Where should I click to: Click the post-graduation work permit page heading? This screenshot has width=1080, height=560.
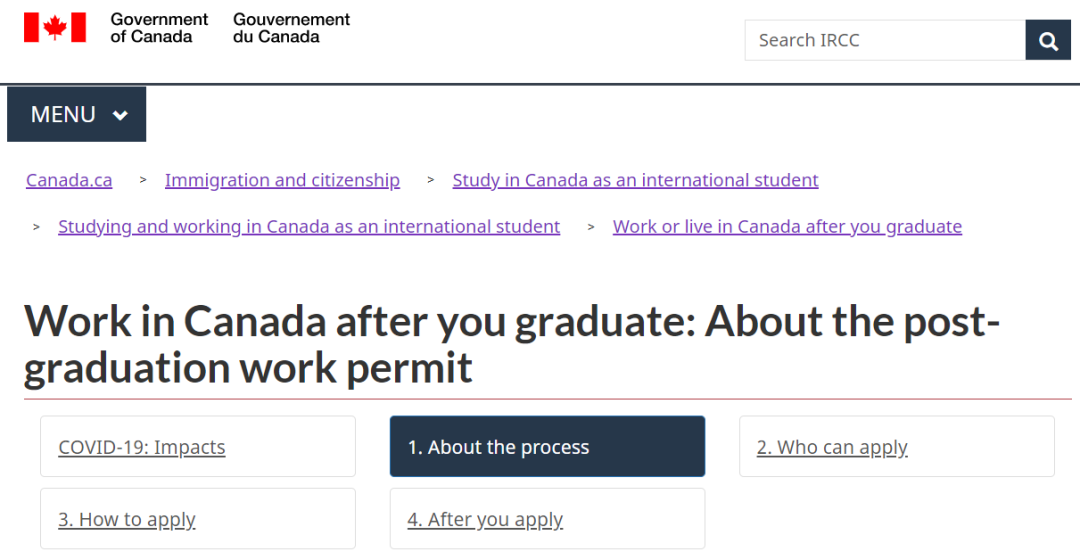512,345
